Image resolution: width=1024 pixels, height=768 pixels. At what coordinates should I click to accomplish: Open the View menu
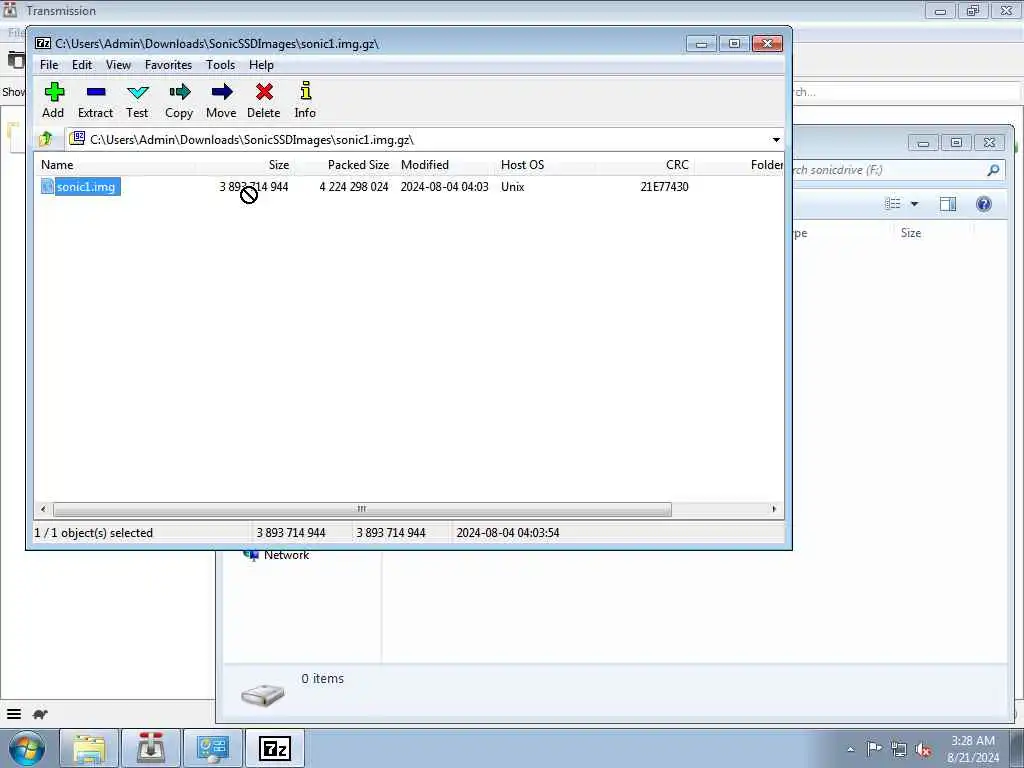118,65
